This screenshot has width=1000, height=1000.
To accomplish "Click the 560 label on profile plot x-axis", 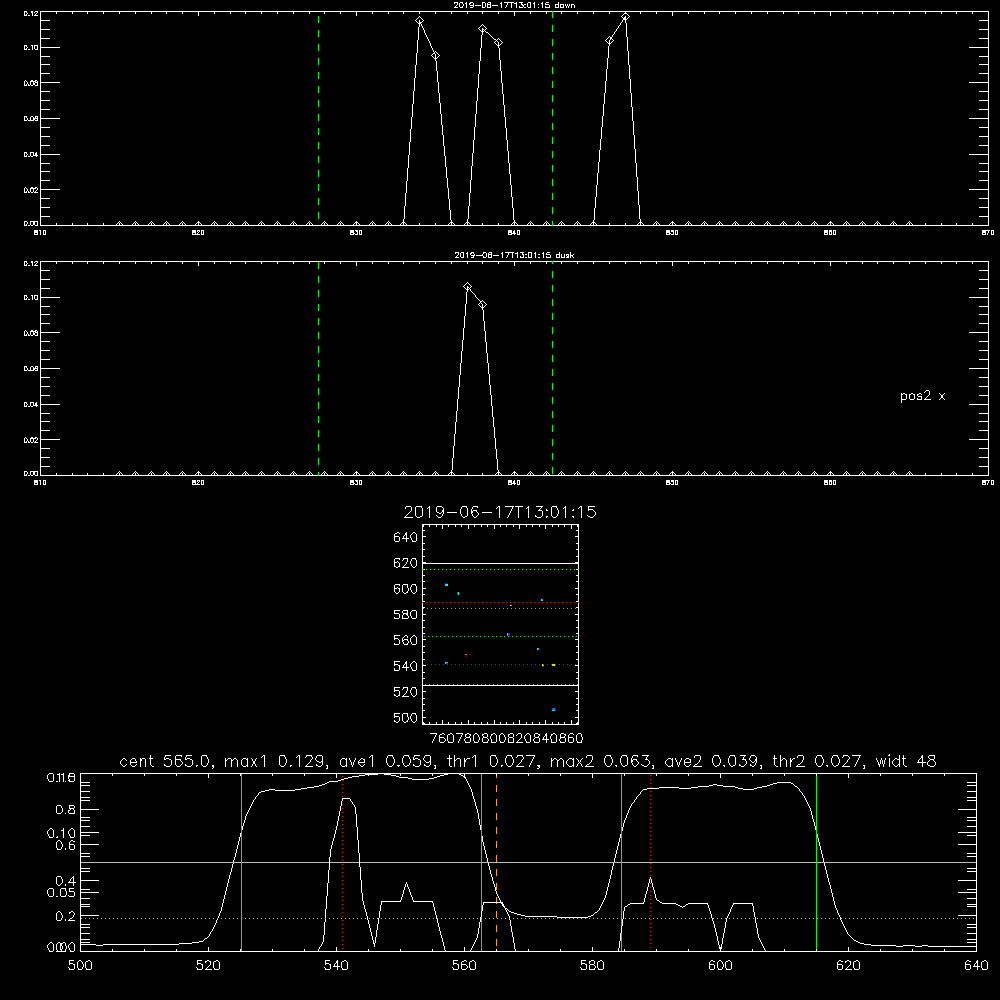I will coord(464,965).
